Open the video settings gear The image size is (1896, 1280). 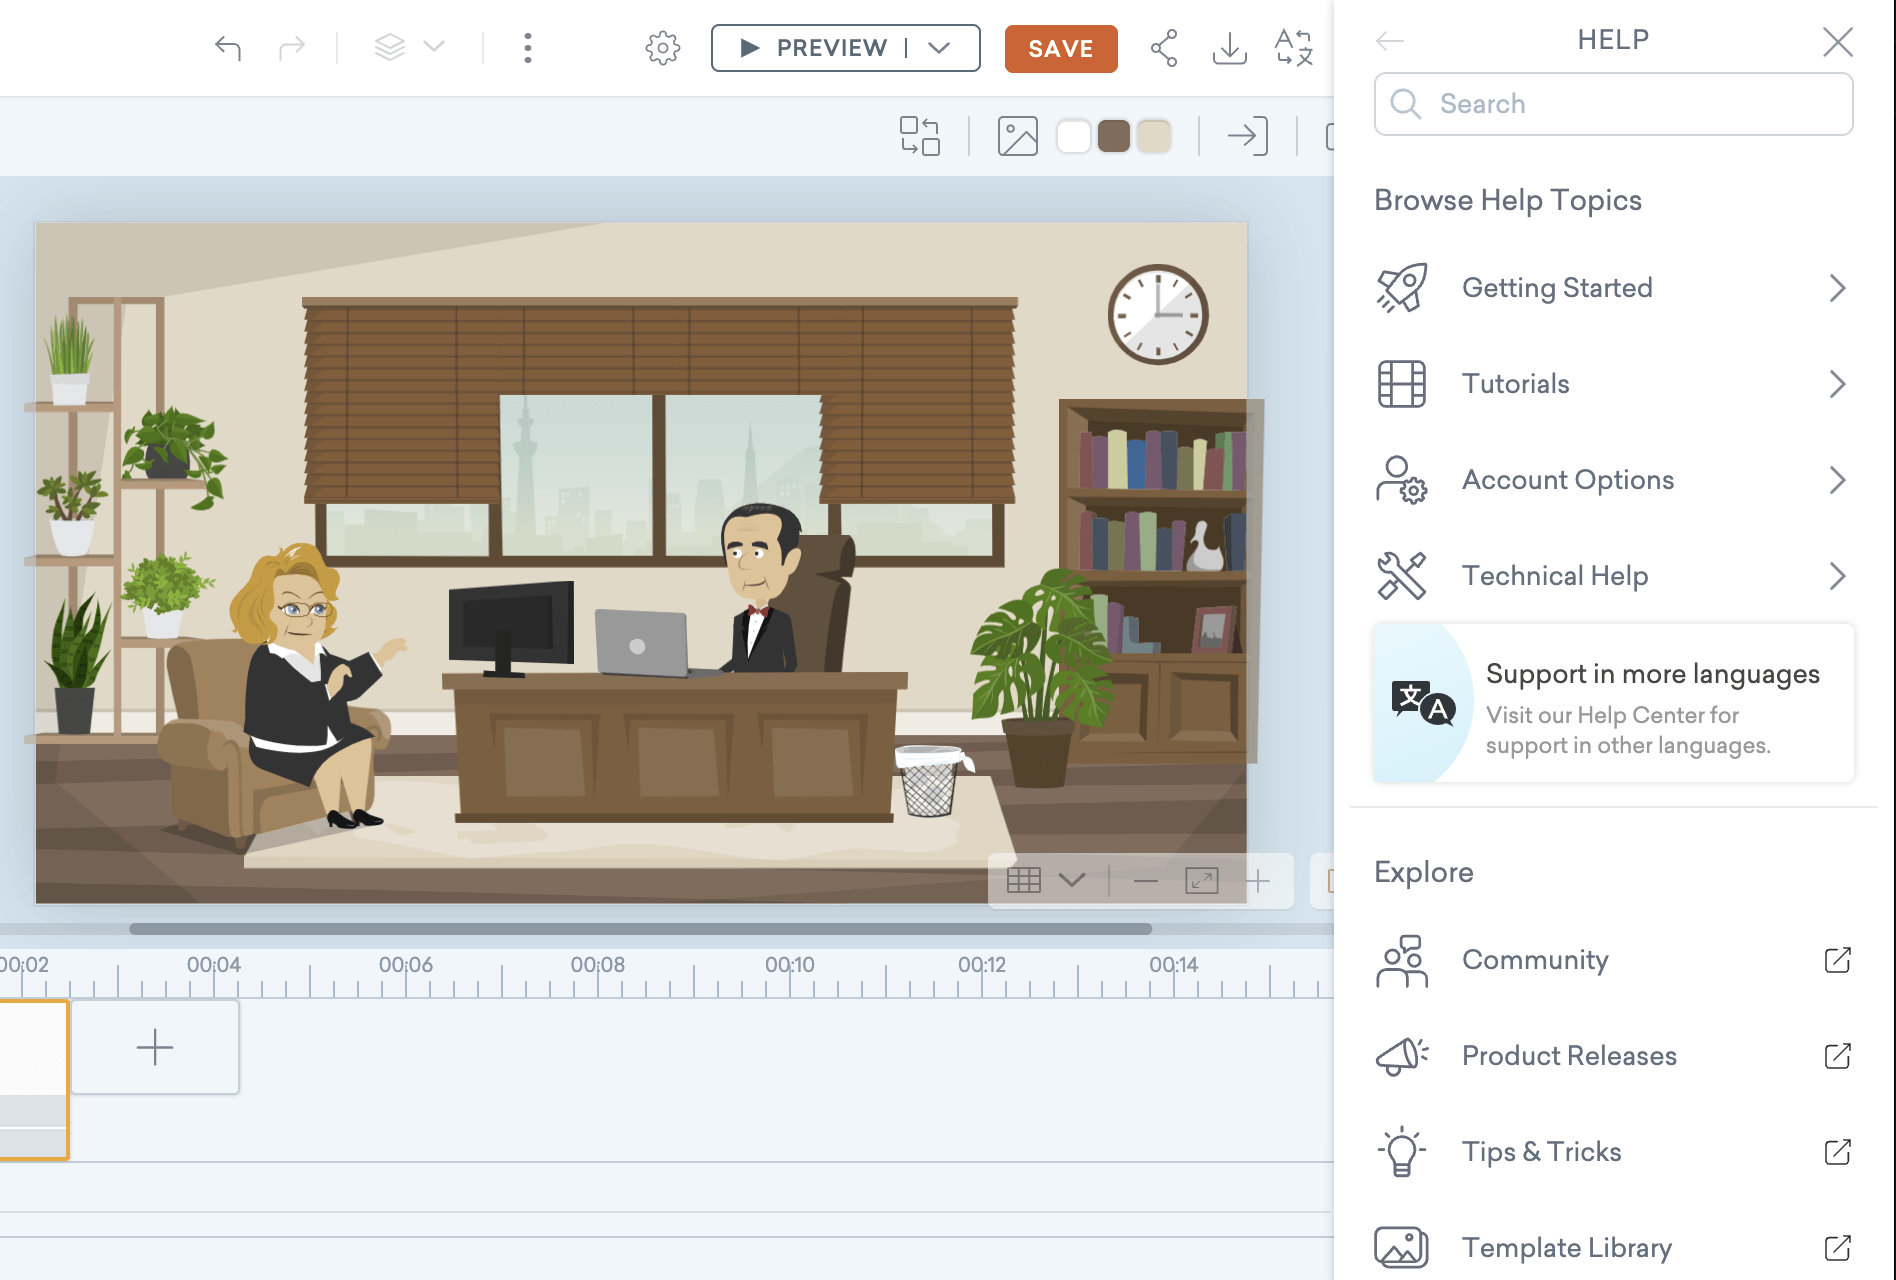click(661, 47)
